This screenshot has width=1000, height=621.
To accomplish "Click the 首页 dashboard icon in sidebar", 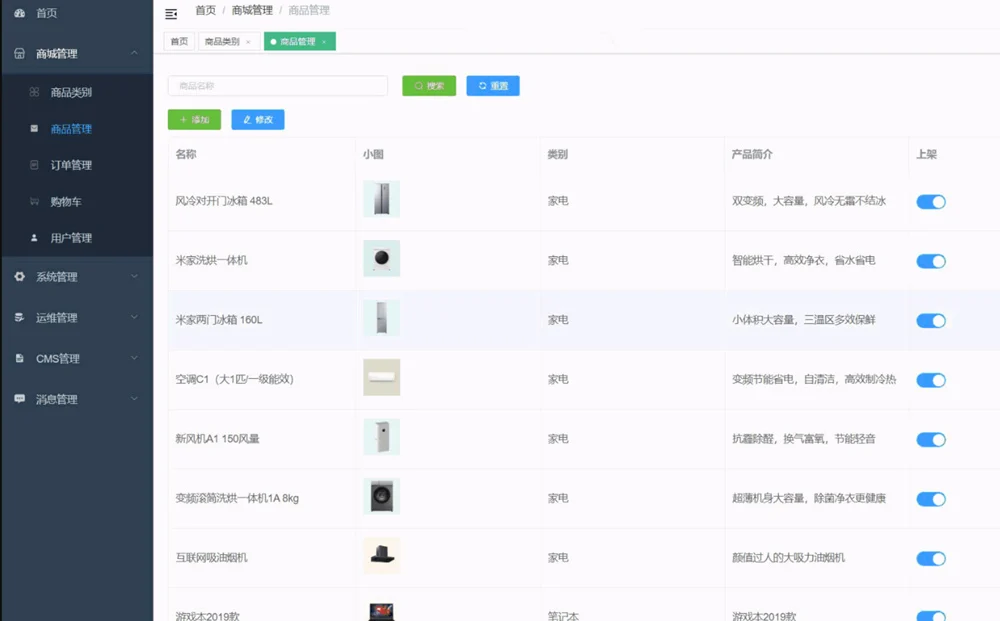I will pyautogui.click(x=19, y=13).
